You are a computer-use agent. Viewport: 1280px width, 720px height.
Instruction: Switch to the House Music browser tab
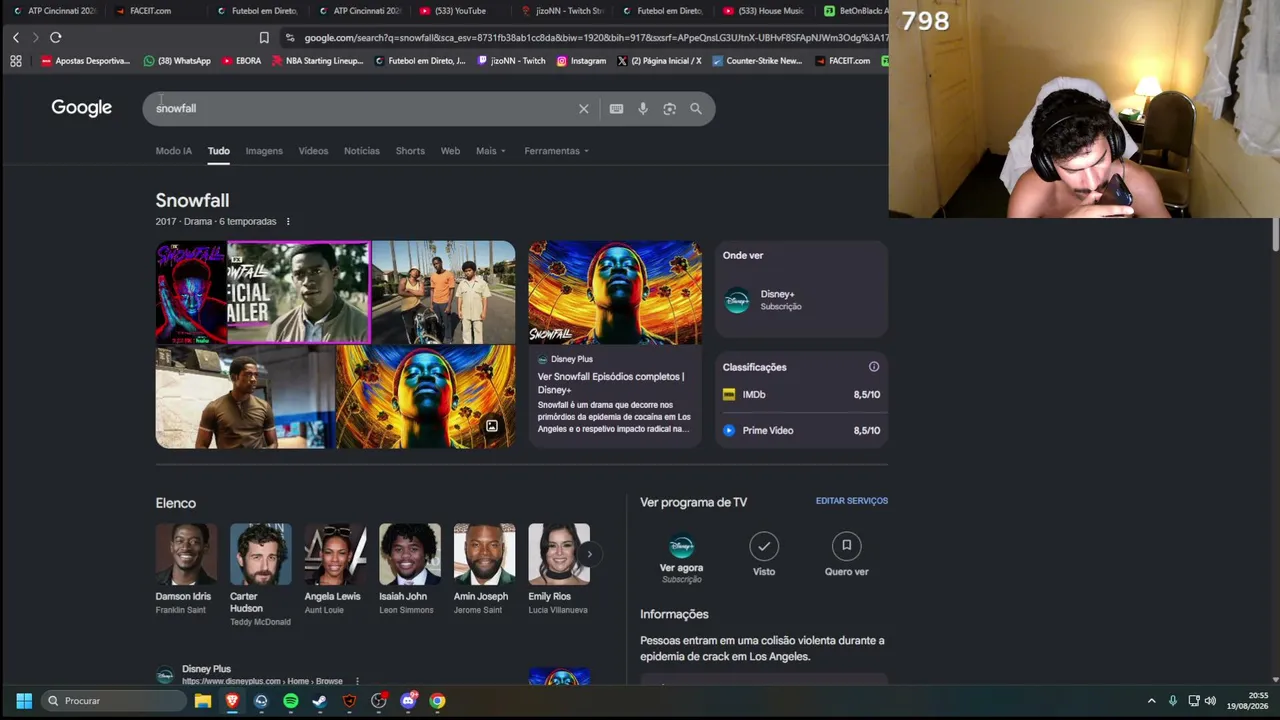tap(765, 11)
